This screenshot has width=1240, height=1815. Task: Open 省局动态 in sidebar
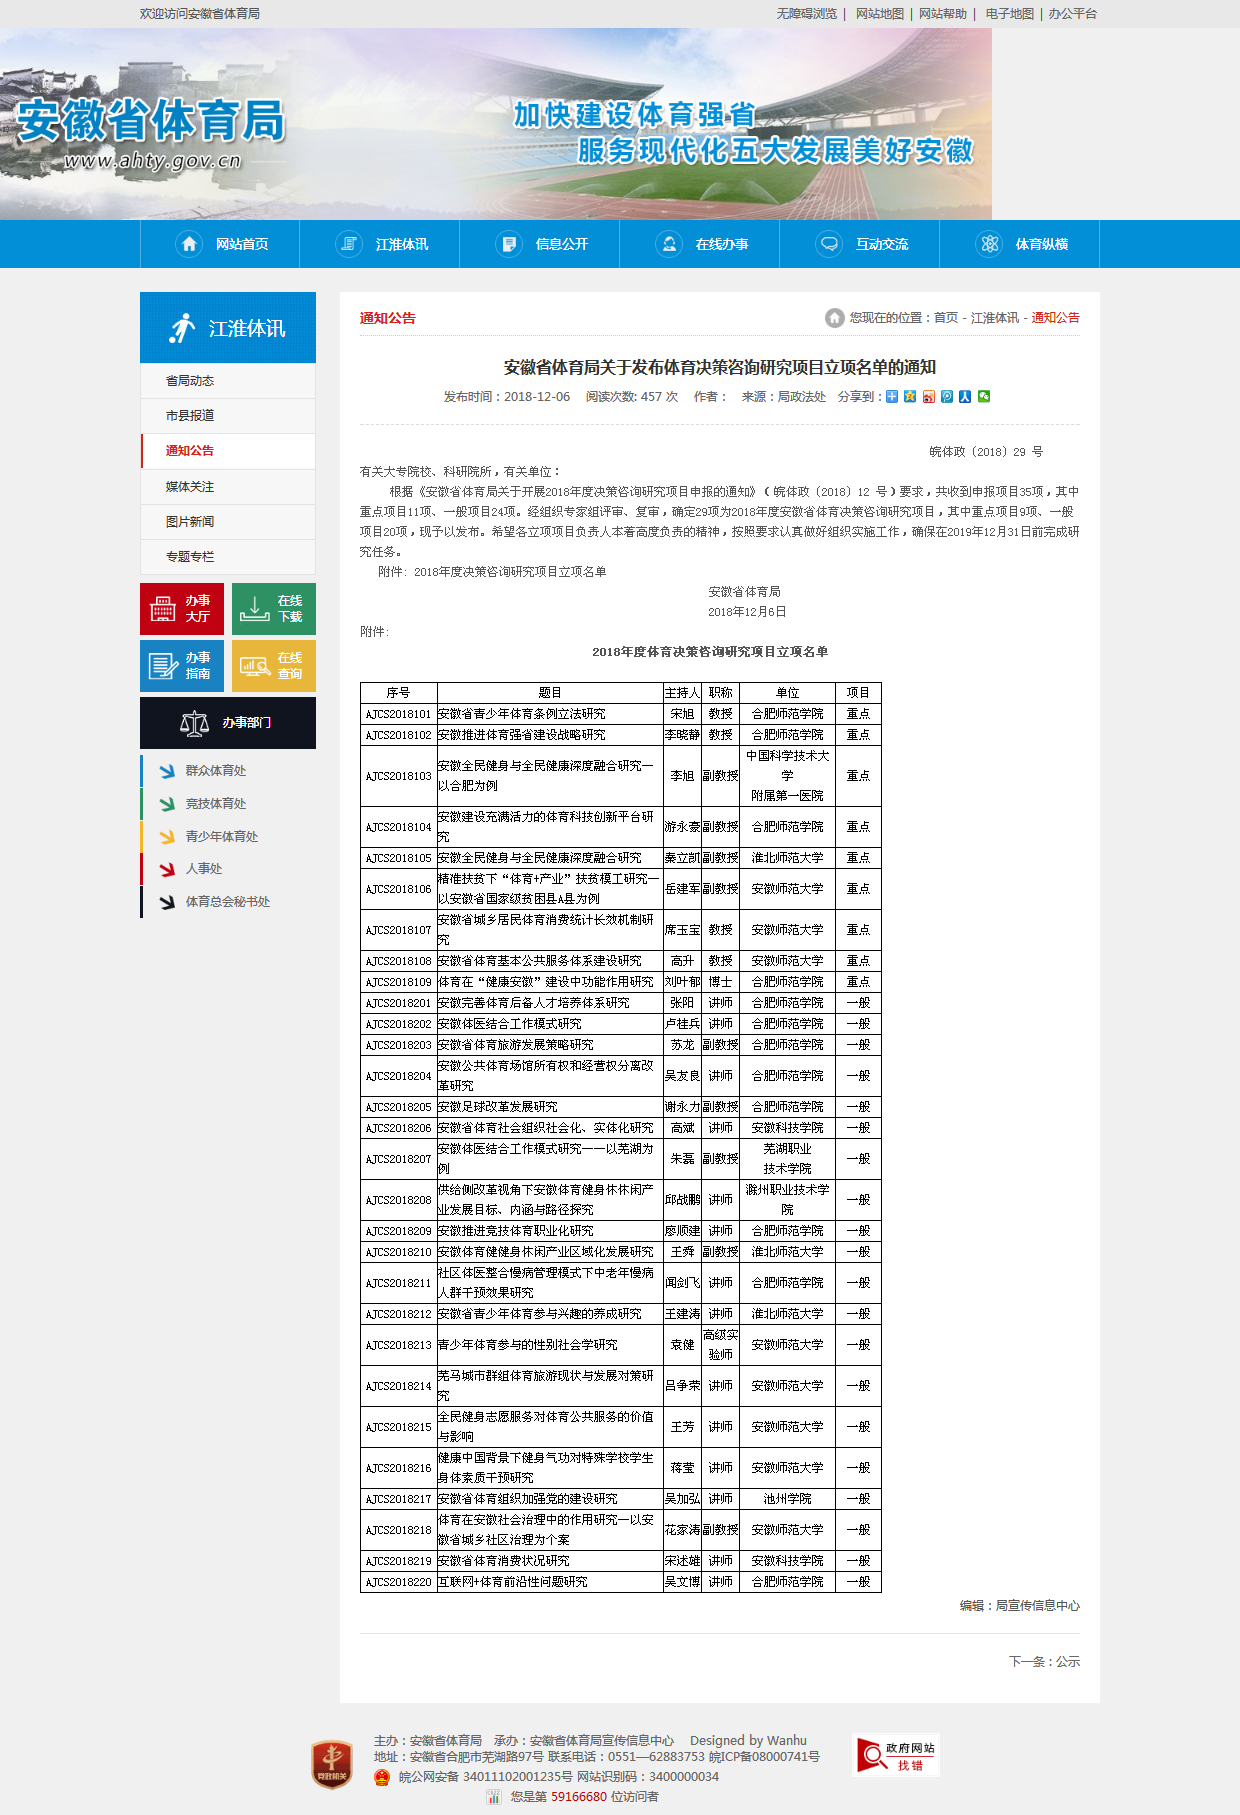(190, 381)
